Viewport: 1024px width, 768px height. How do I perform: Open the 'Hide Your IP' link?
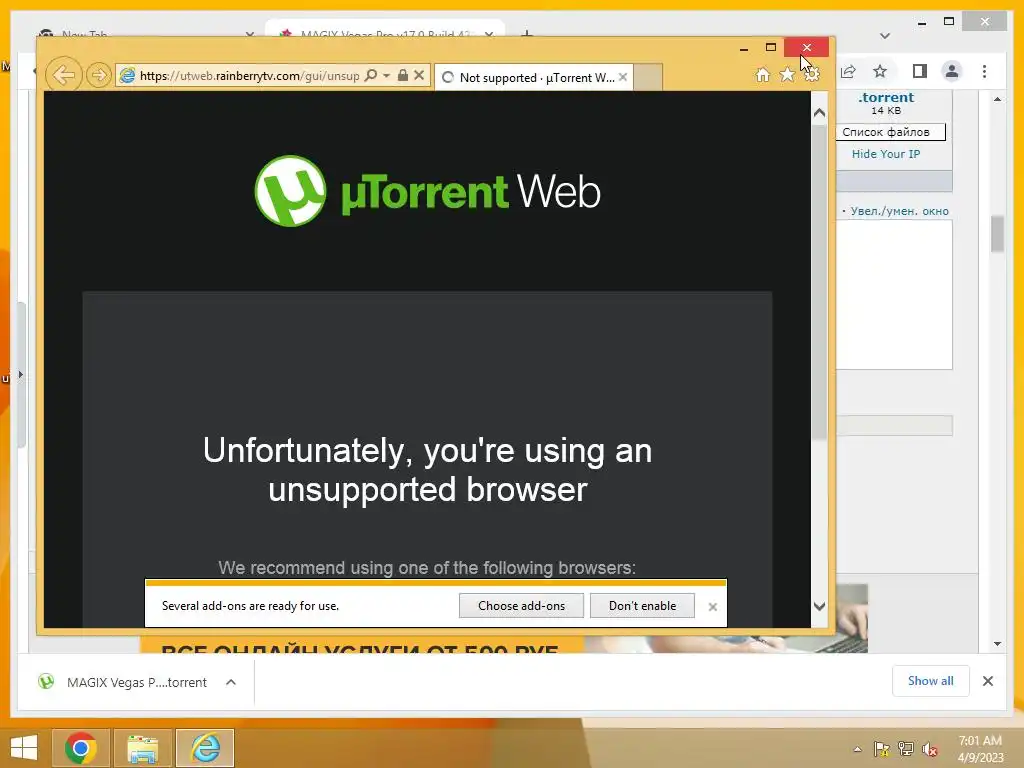886,154
